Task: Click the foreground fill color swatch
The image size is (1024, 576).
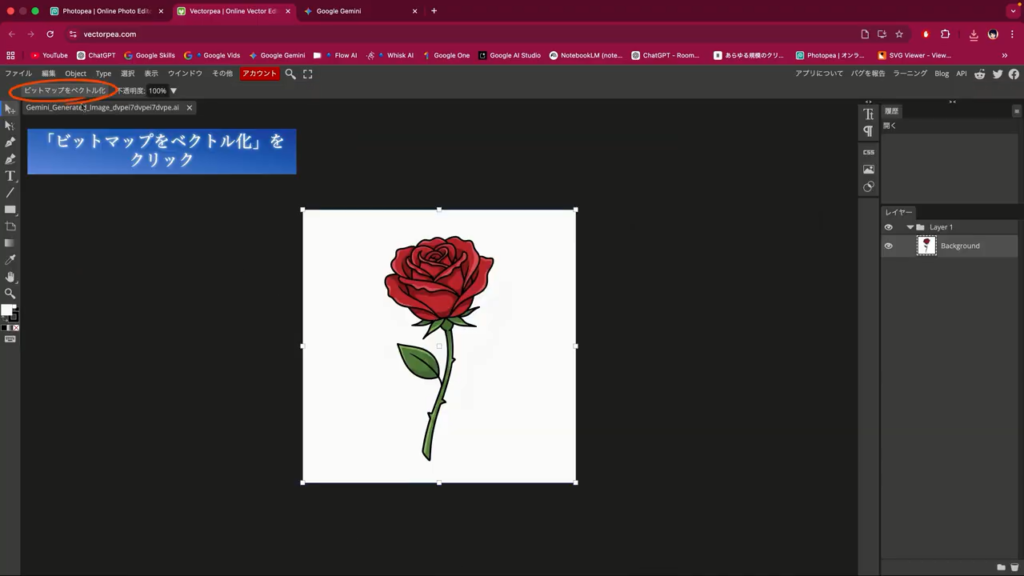Action: pyautogui.click(x=7, y=310)
